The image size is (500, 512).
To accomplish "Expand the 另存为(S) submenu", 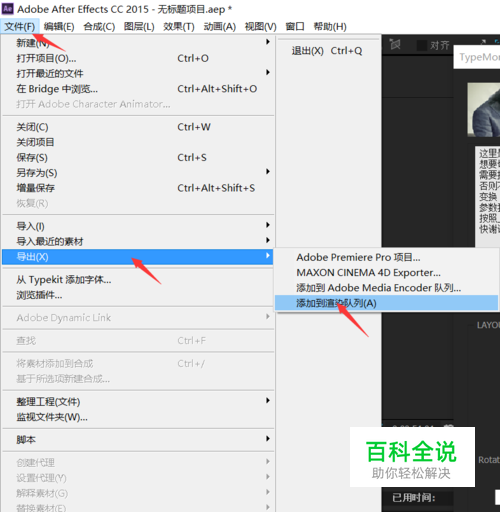I will (138, 173).
